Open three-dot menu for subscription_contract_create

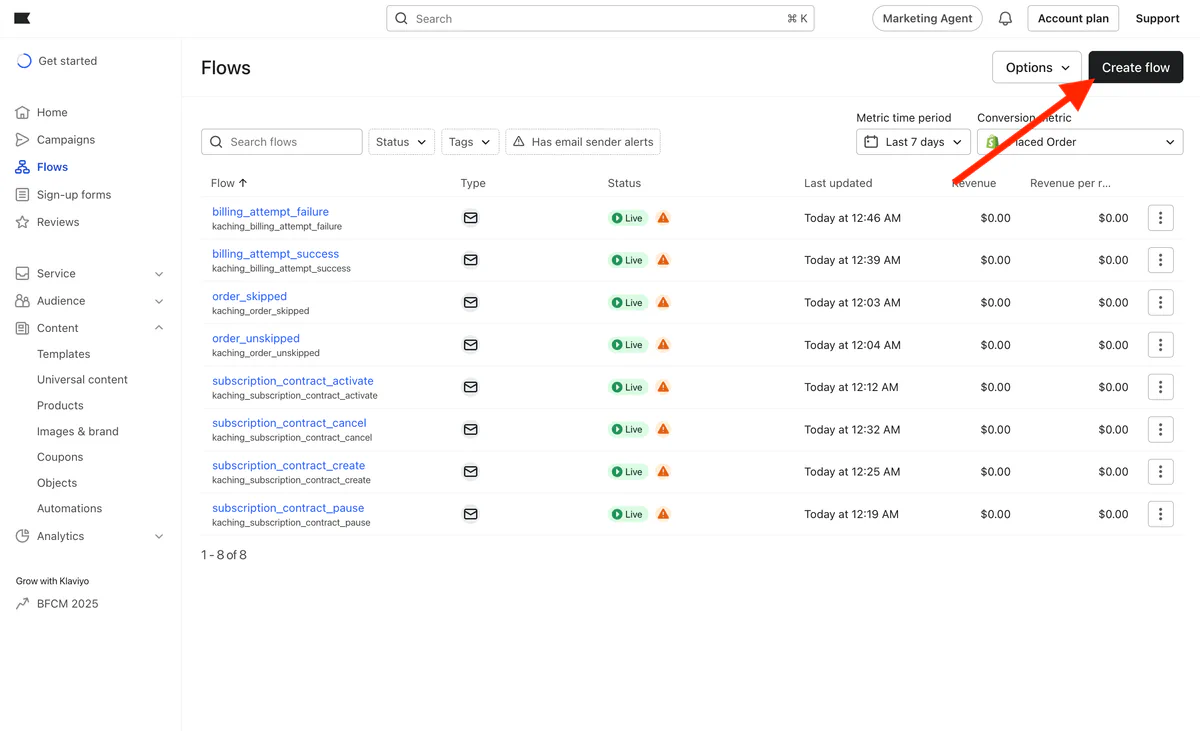pyautogui.click(x=1160, y=472)
